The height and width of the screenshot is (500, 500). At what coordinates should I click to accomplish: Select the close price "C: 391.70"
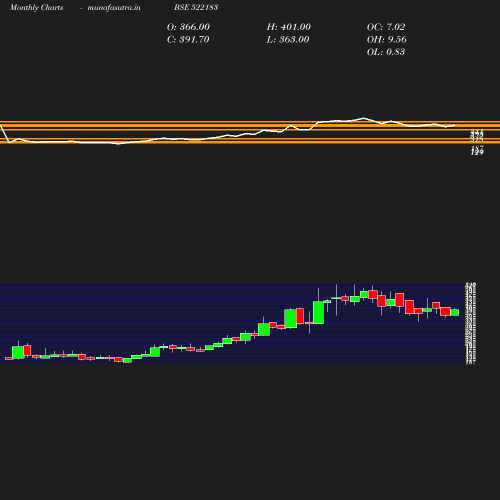click(188, 40)
